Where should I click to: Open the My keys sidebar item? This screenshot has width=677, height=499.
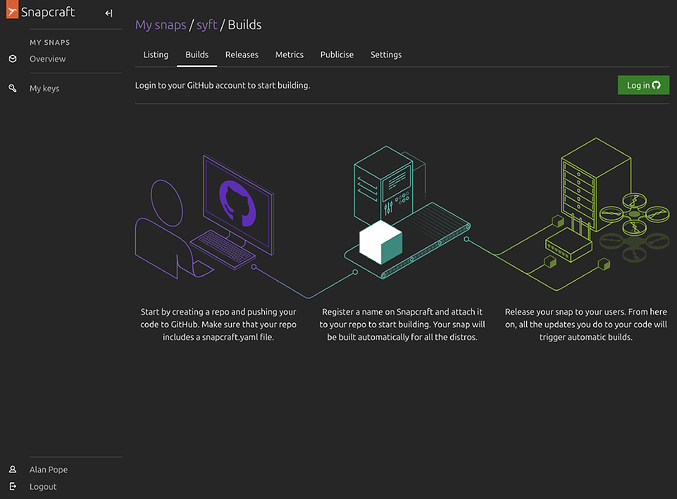44,89
